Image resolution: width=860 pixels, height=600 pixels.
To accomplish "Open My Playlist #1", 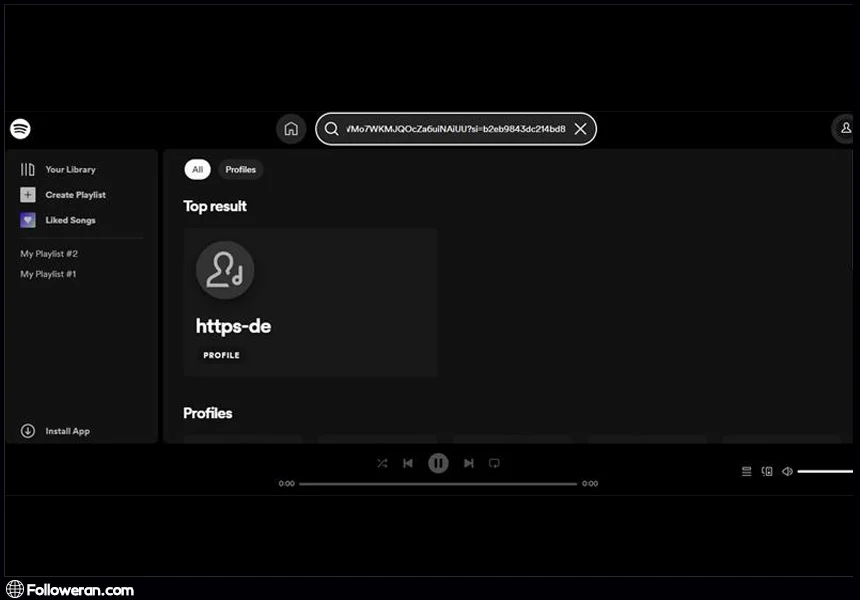I will pyautogui.click(x=49, y=274).
